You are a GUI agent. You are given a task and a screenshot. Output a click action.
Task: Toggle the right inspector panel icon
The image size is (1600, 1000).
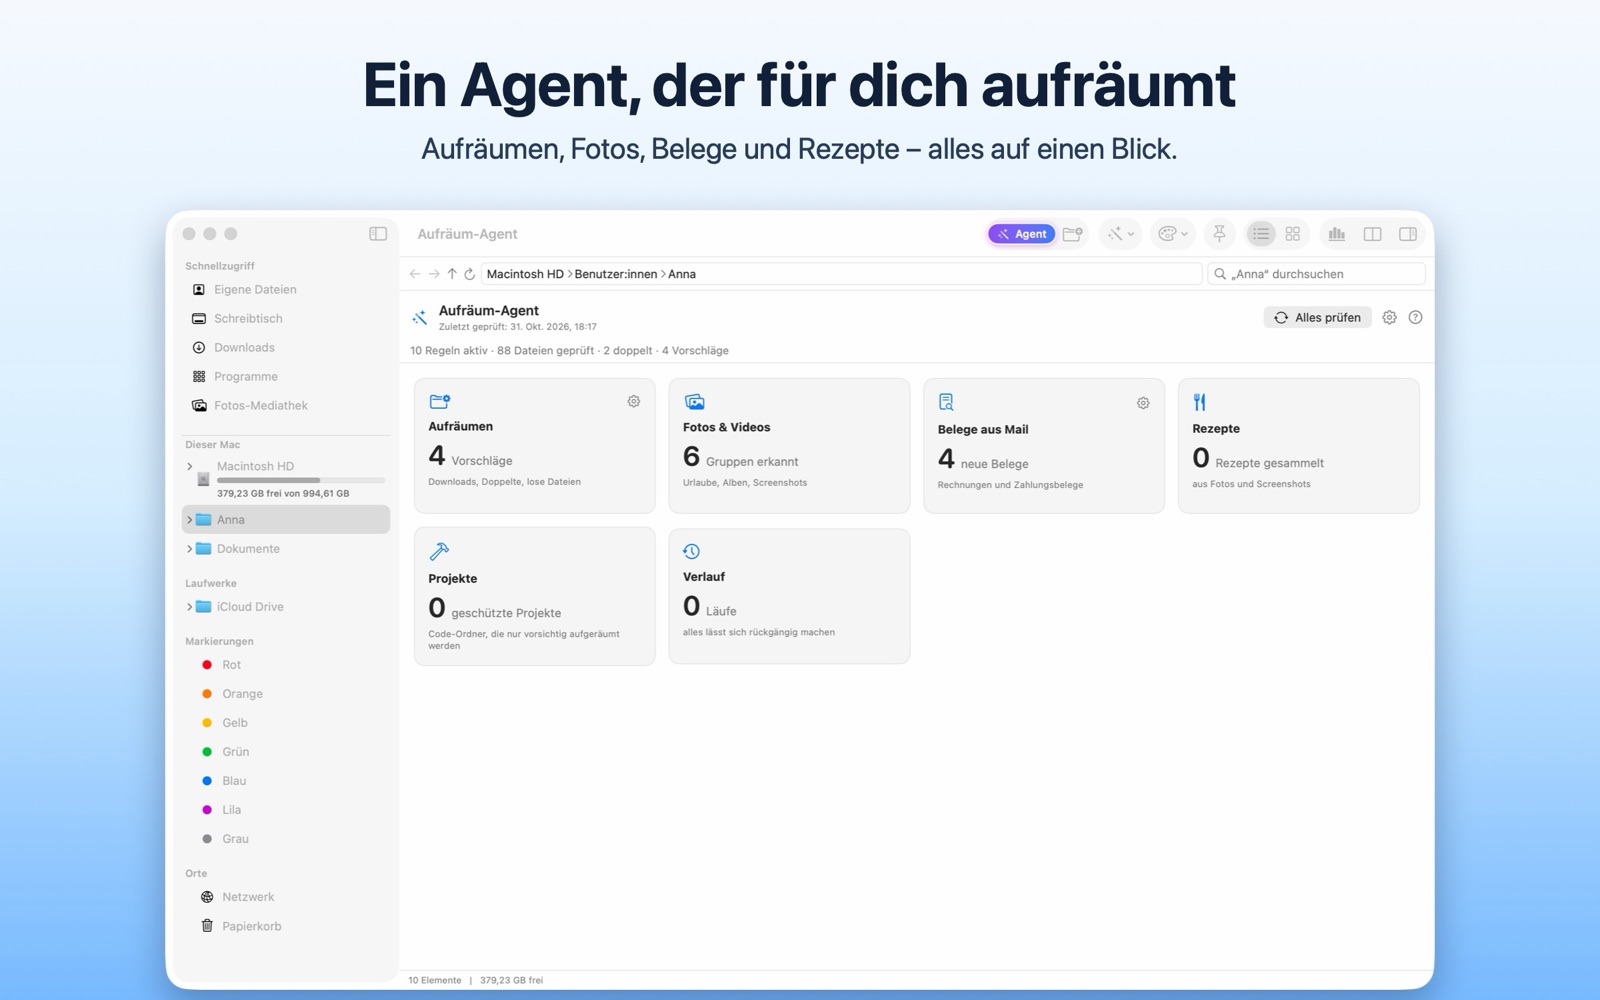pos(1408,234)
